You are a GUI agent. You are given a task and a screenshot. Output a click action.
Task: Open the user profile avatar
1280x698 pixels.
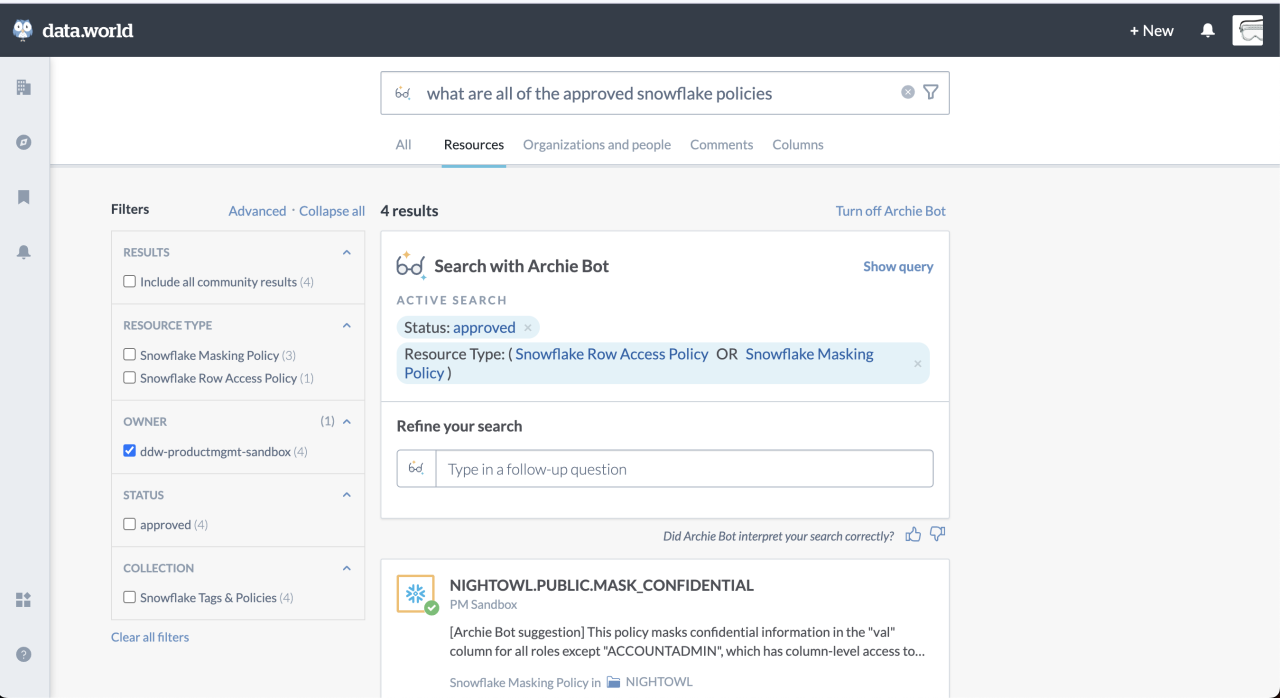coord(1248,31)
